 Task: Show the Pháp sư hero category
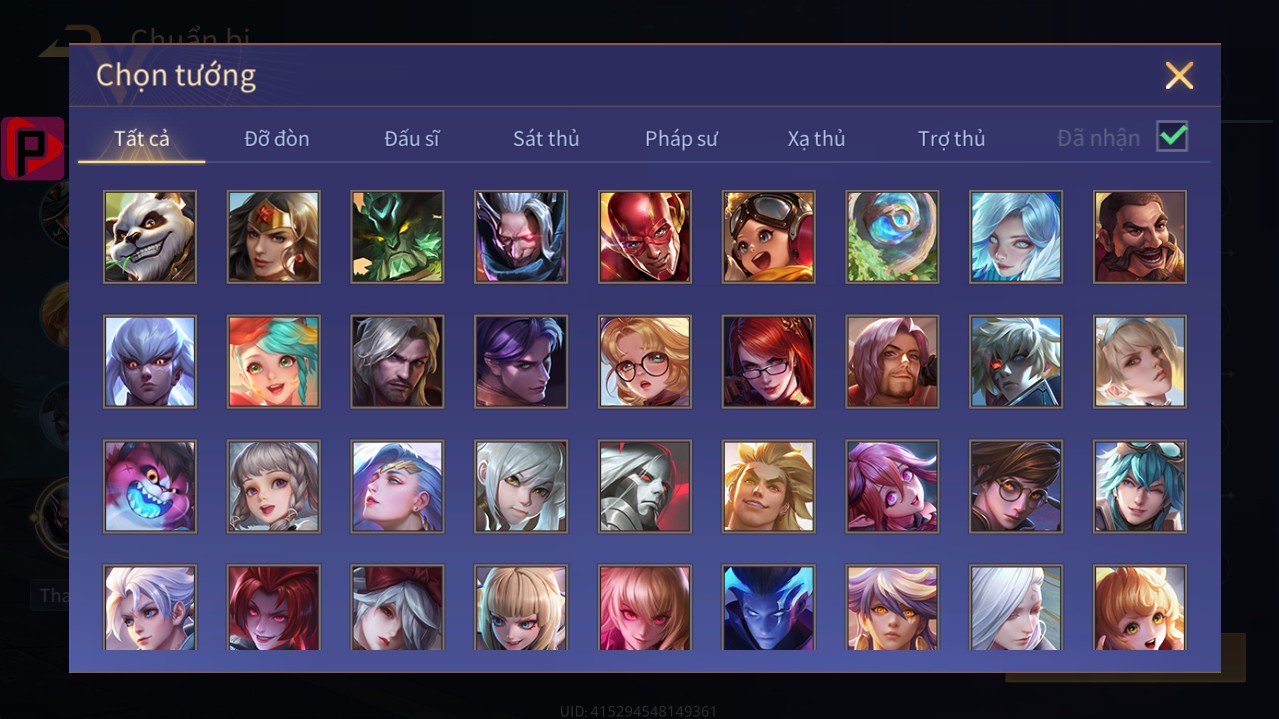[x=681, y=139]
